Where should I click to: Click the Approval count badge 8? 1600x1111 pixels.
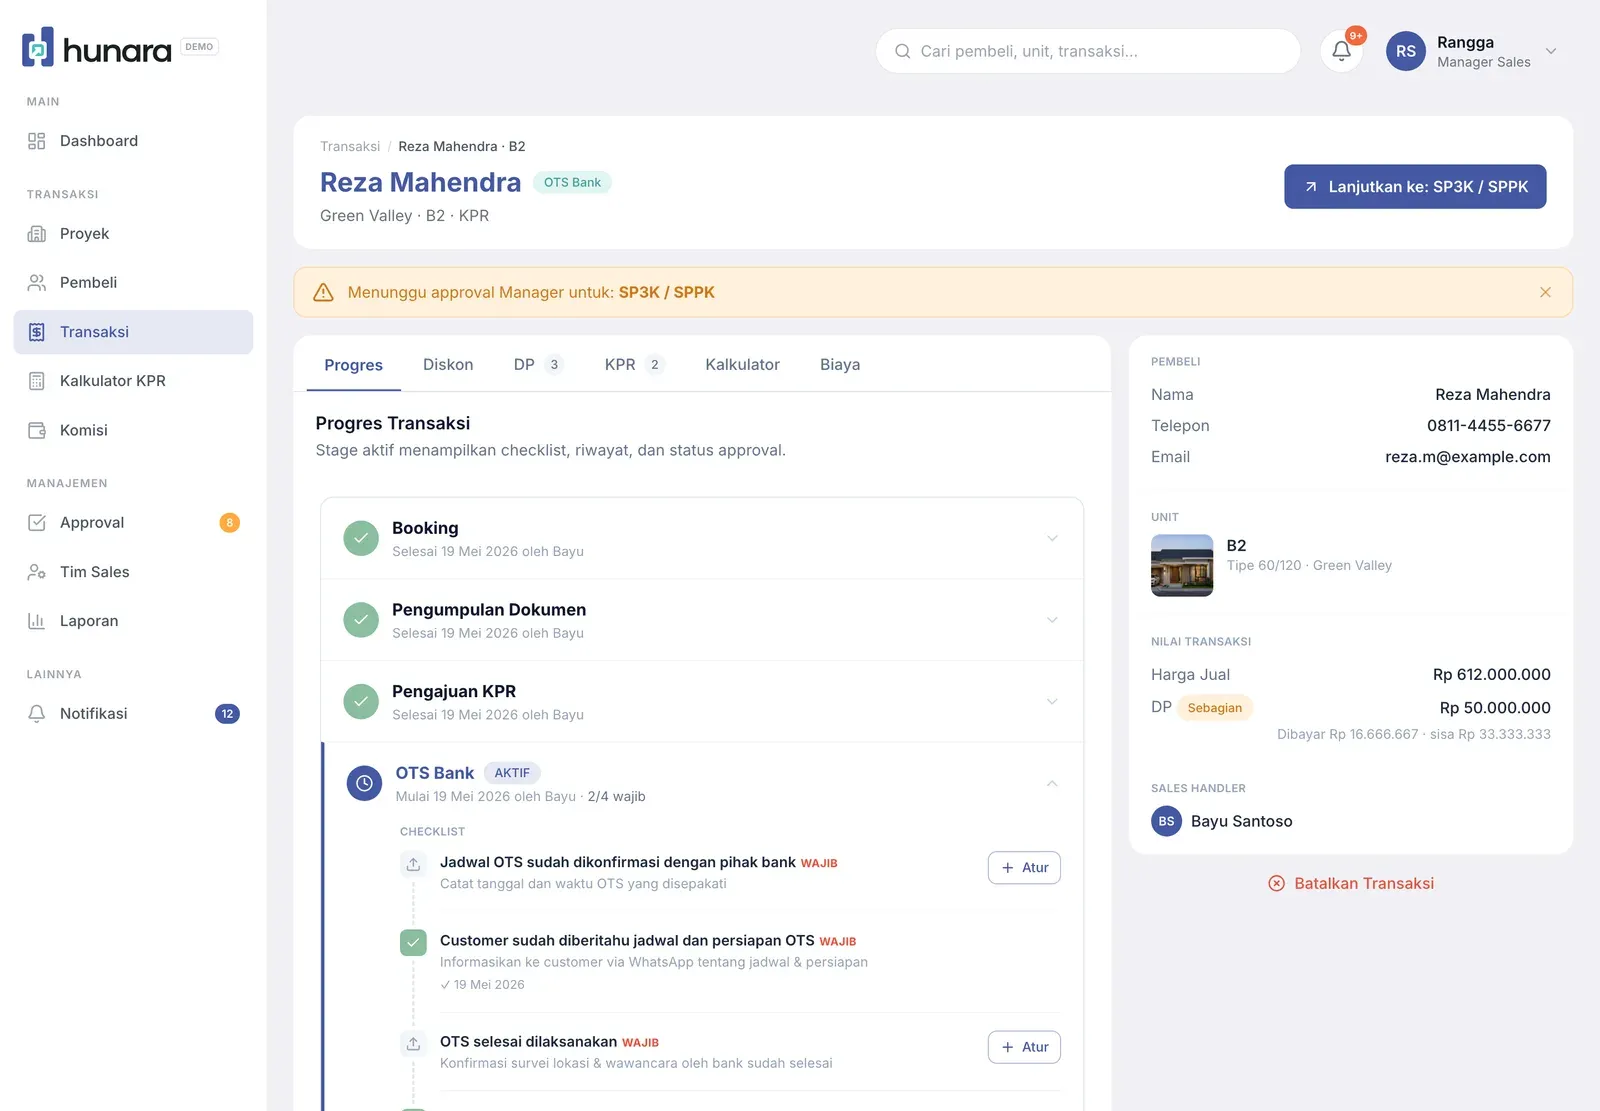229,523
